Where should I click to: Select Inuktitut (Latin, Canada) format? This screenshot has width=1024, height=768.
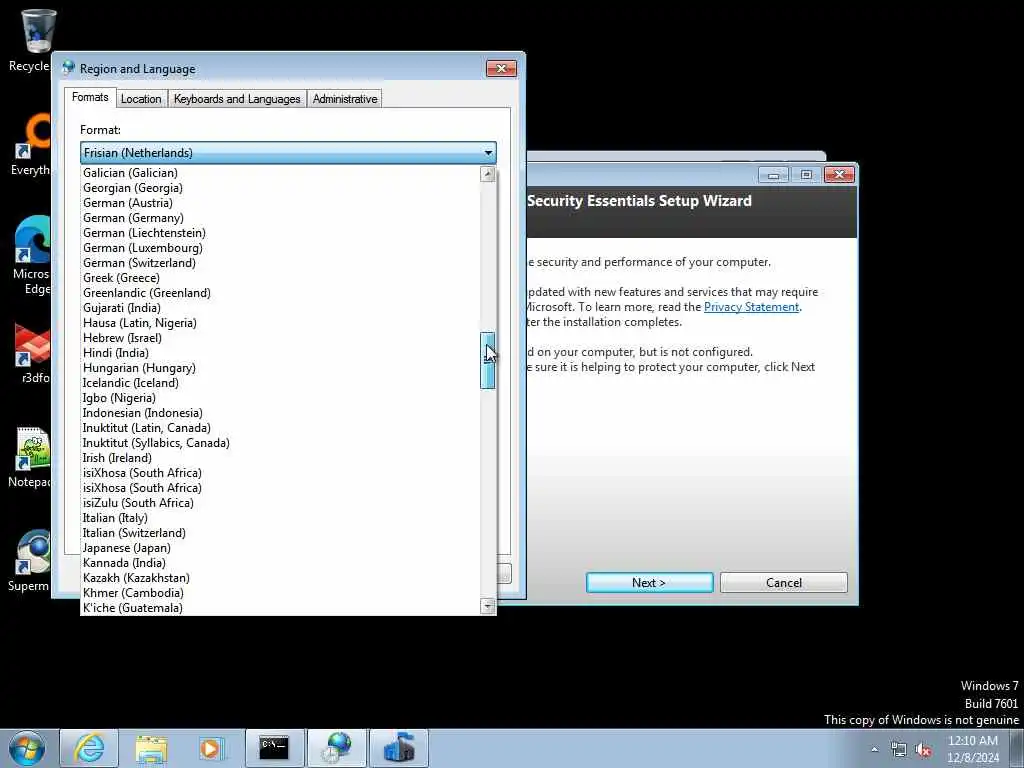(280, 428)
